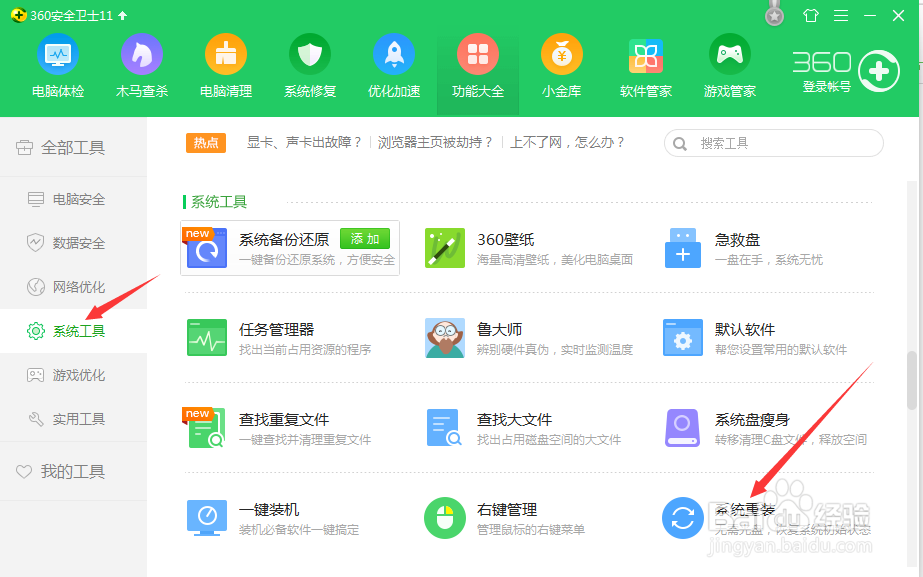This screenshot has height=577, width=923.
Task: Open link 上不了网，怎么办？
Action: coord(567,142)
